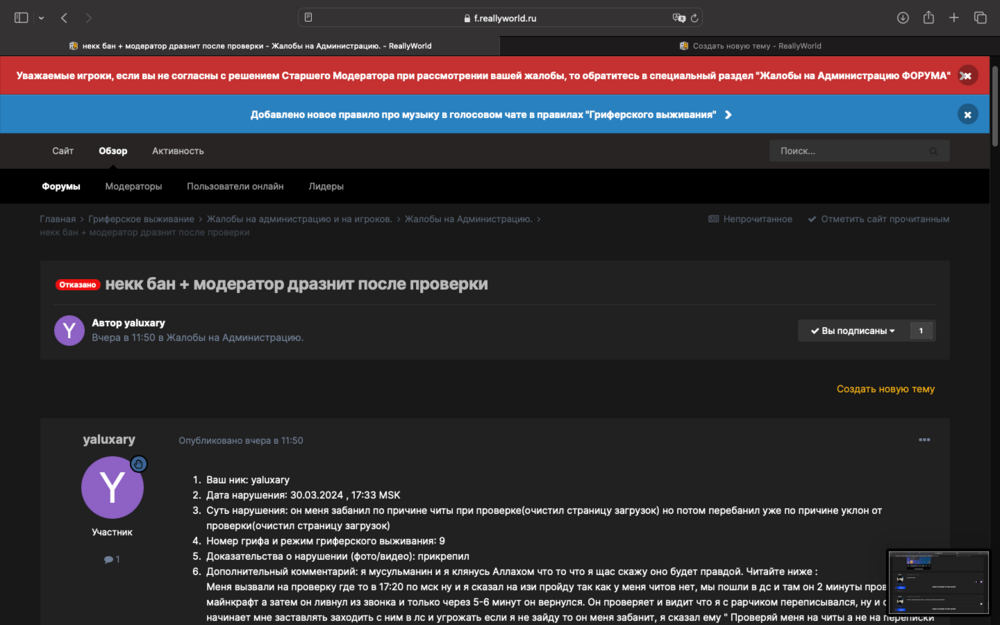Open a new tab with plus icon
Screen dimensions: 1000x625
[x=953, y=18]
